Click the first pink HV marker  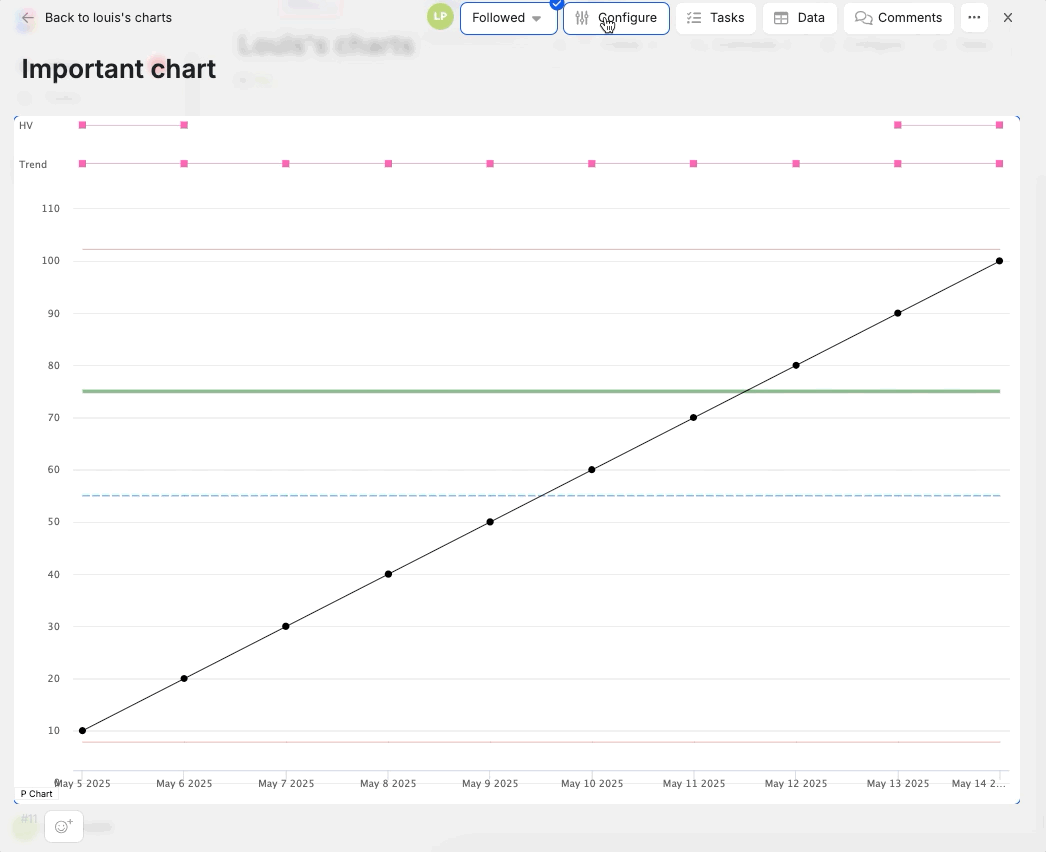pyautogui.click(x=82, y=125)
